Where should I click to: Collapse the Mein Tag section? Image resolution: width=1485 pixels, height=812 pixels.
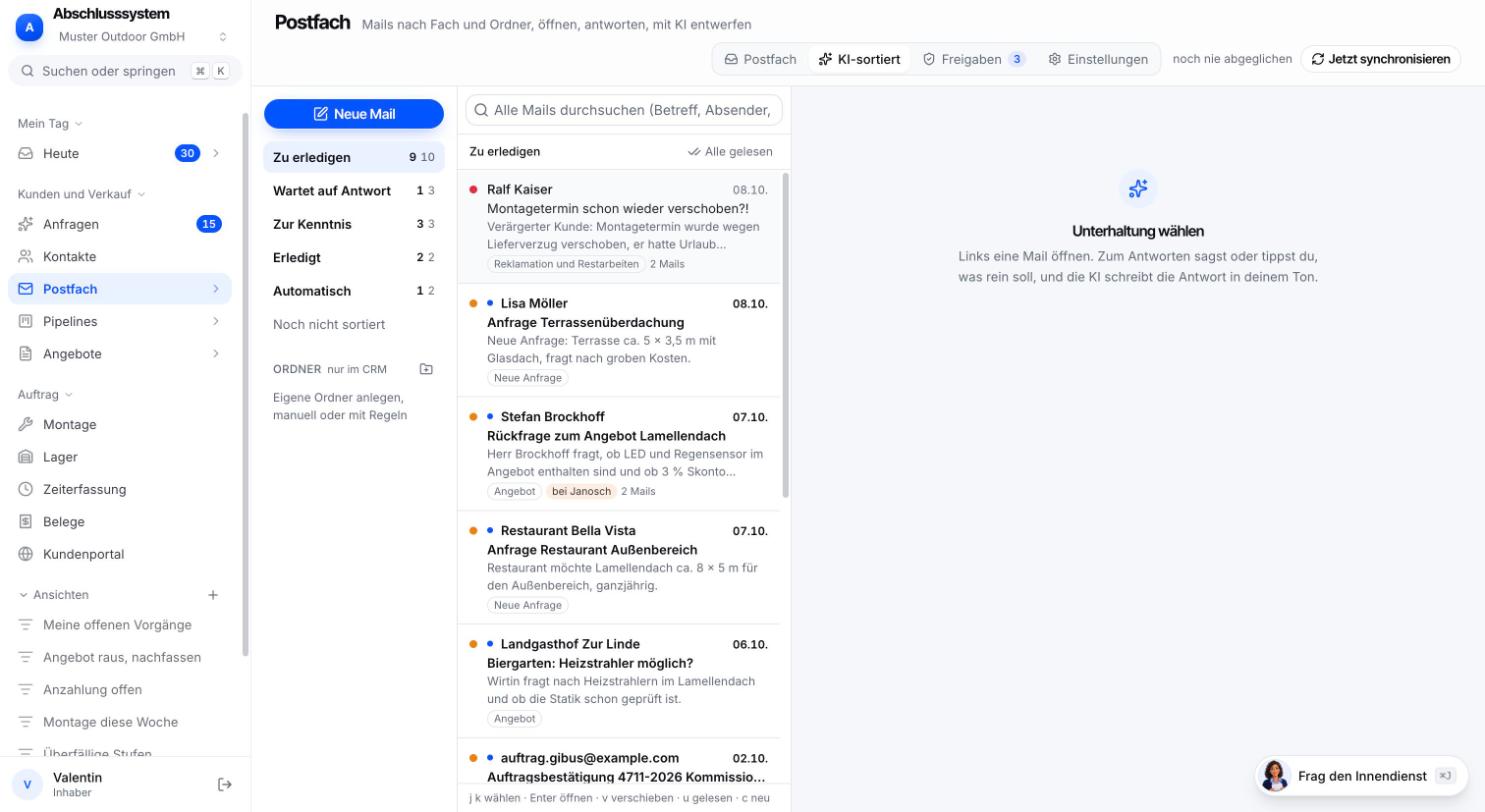[x=50, y=123]
